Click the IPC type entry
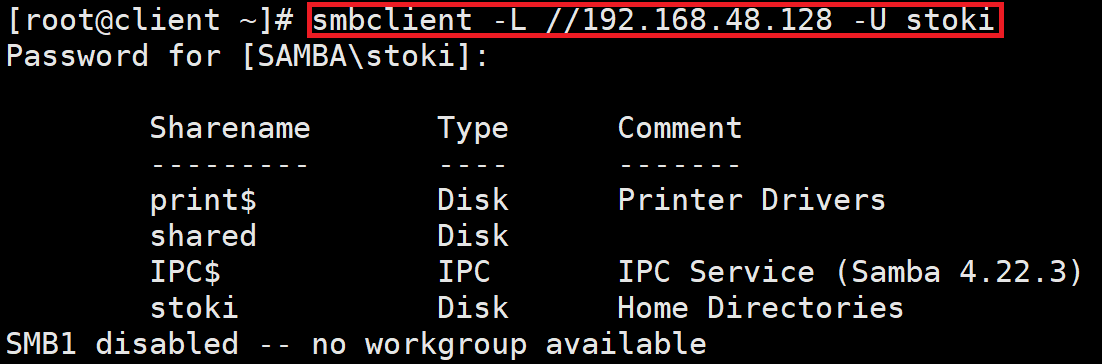Viewport: 1102px width, 364px height. 464,272
